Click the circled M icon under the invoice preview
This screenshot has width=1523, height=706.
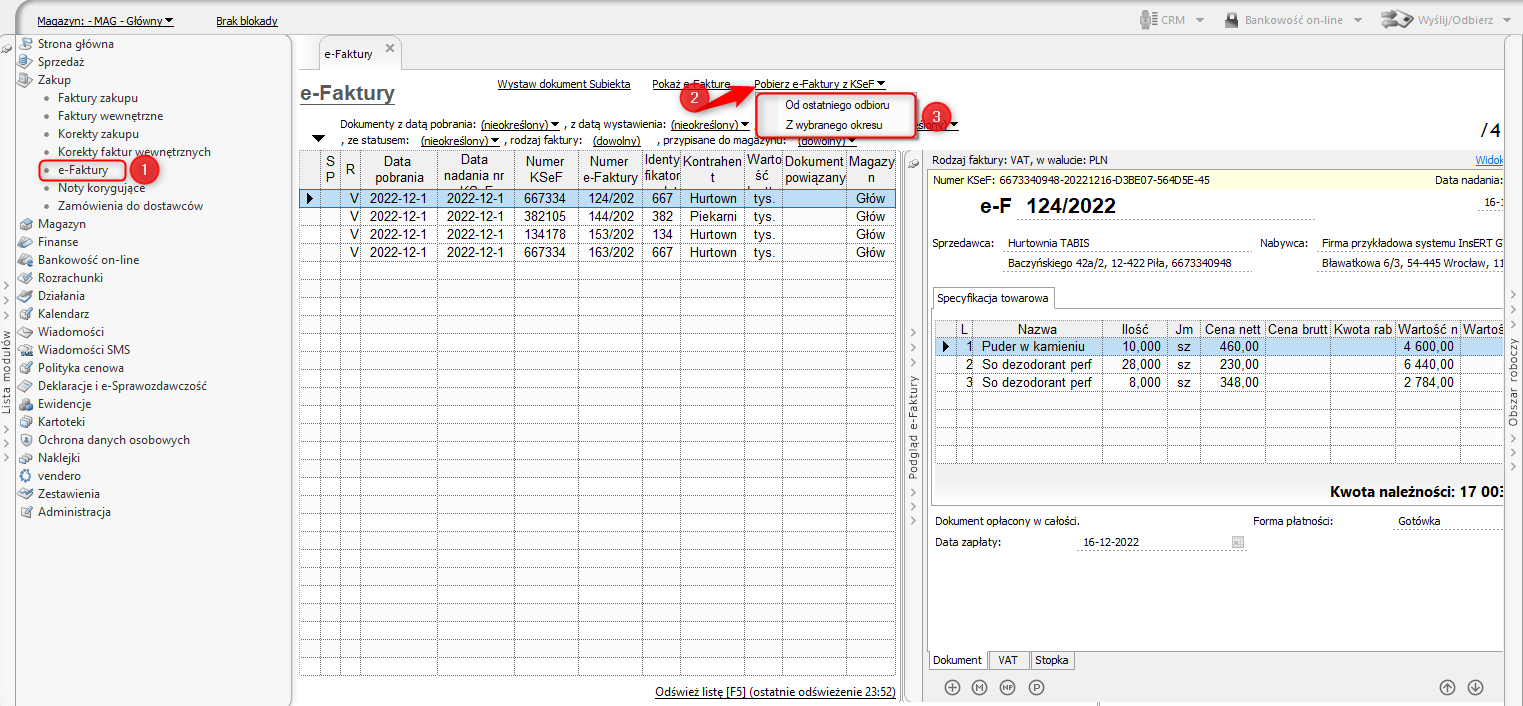point(980,687)
